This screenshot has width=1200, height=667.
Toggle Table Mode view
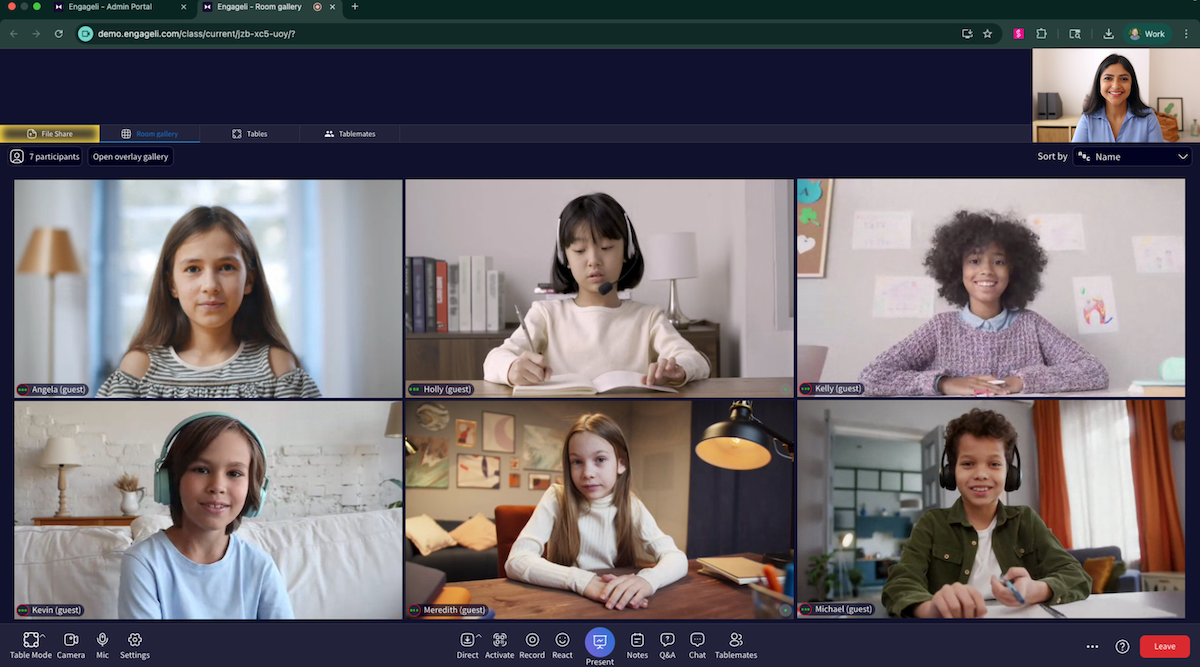(30, 640)
